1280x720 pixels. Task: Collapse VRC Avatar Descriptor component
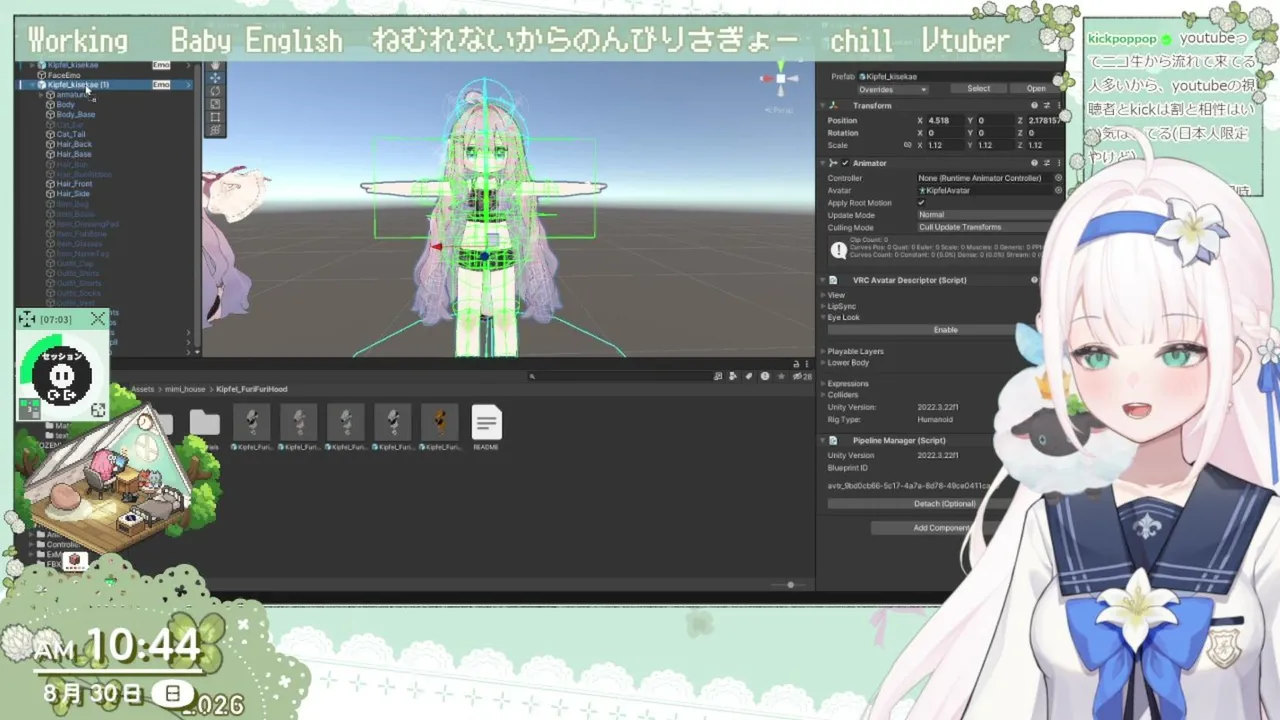(822, 280)
